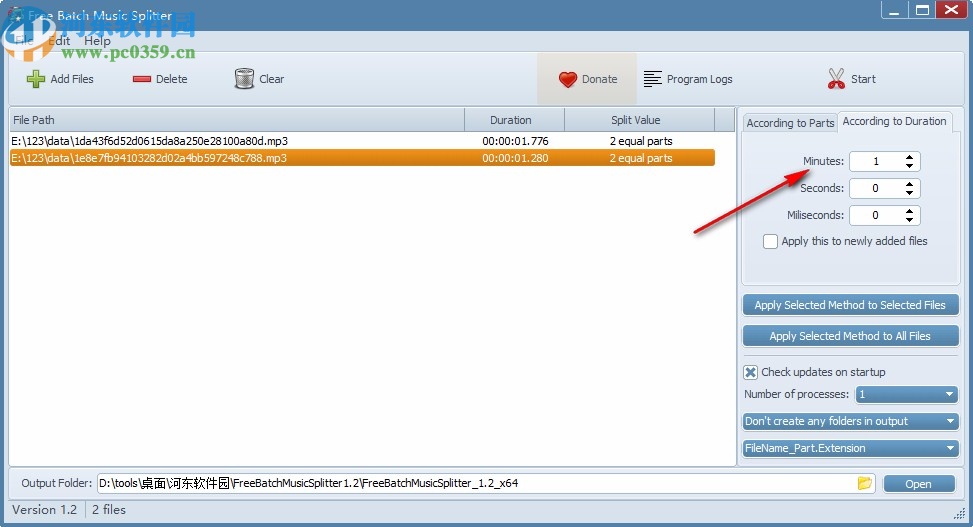Click in the Miliseconds input field
Screen dimensions: 973x527
(x=876, y=215)
